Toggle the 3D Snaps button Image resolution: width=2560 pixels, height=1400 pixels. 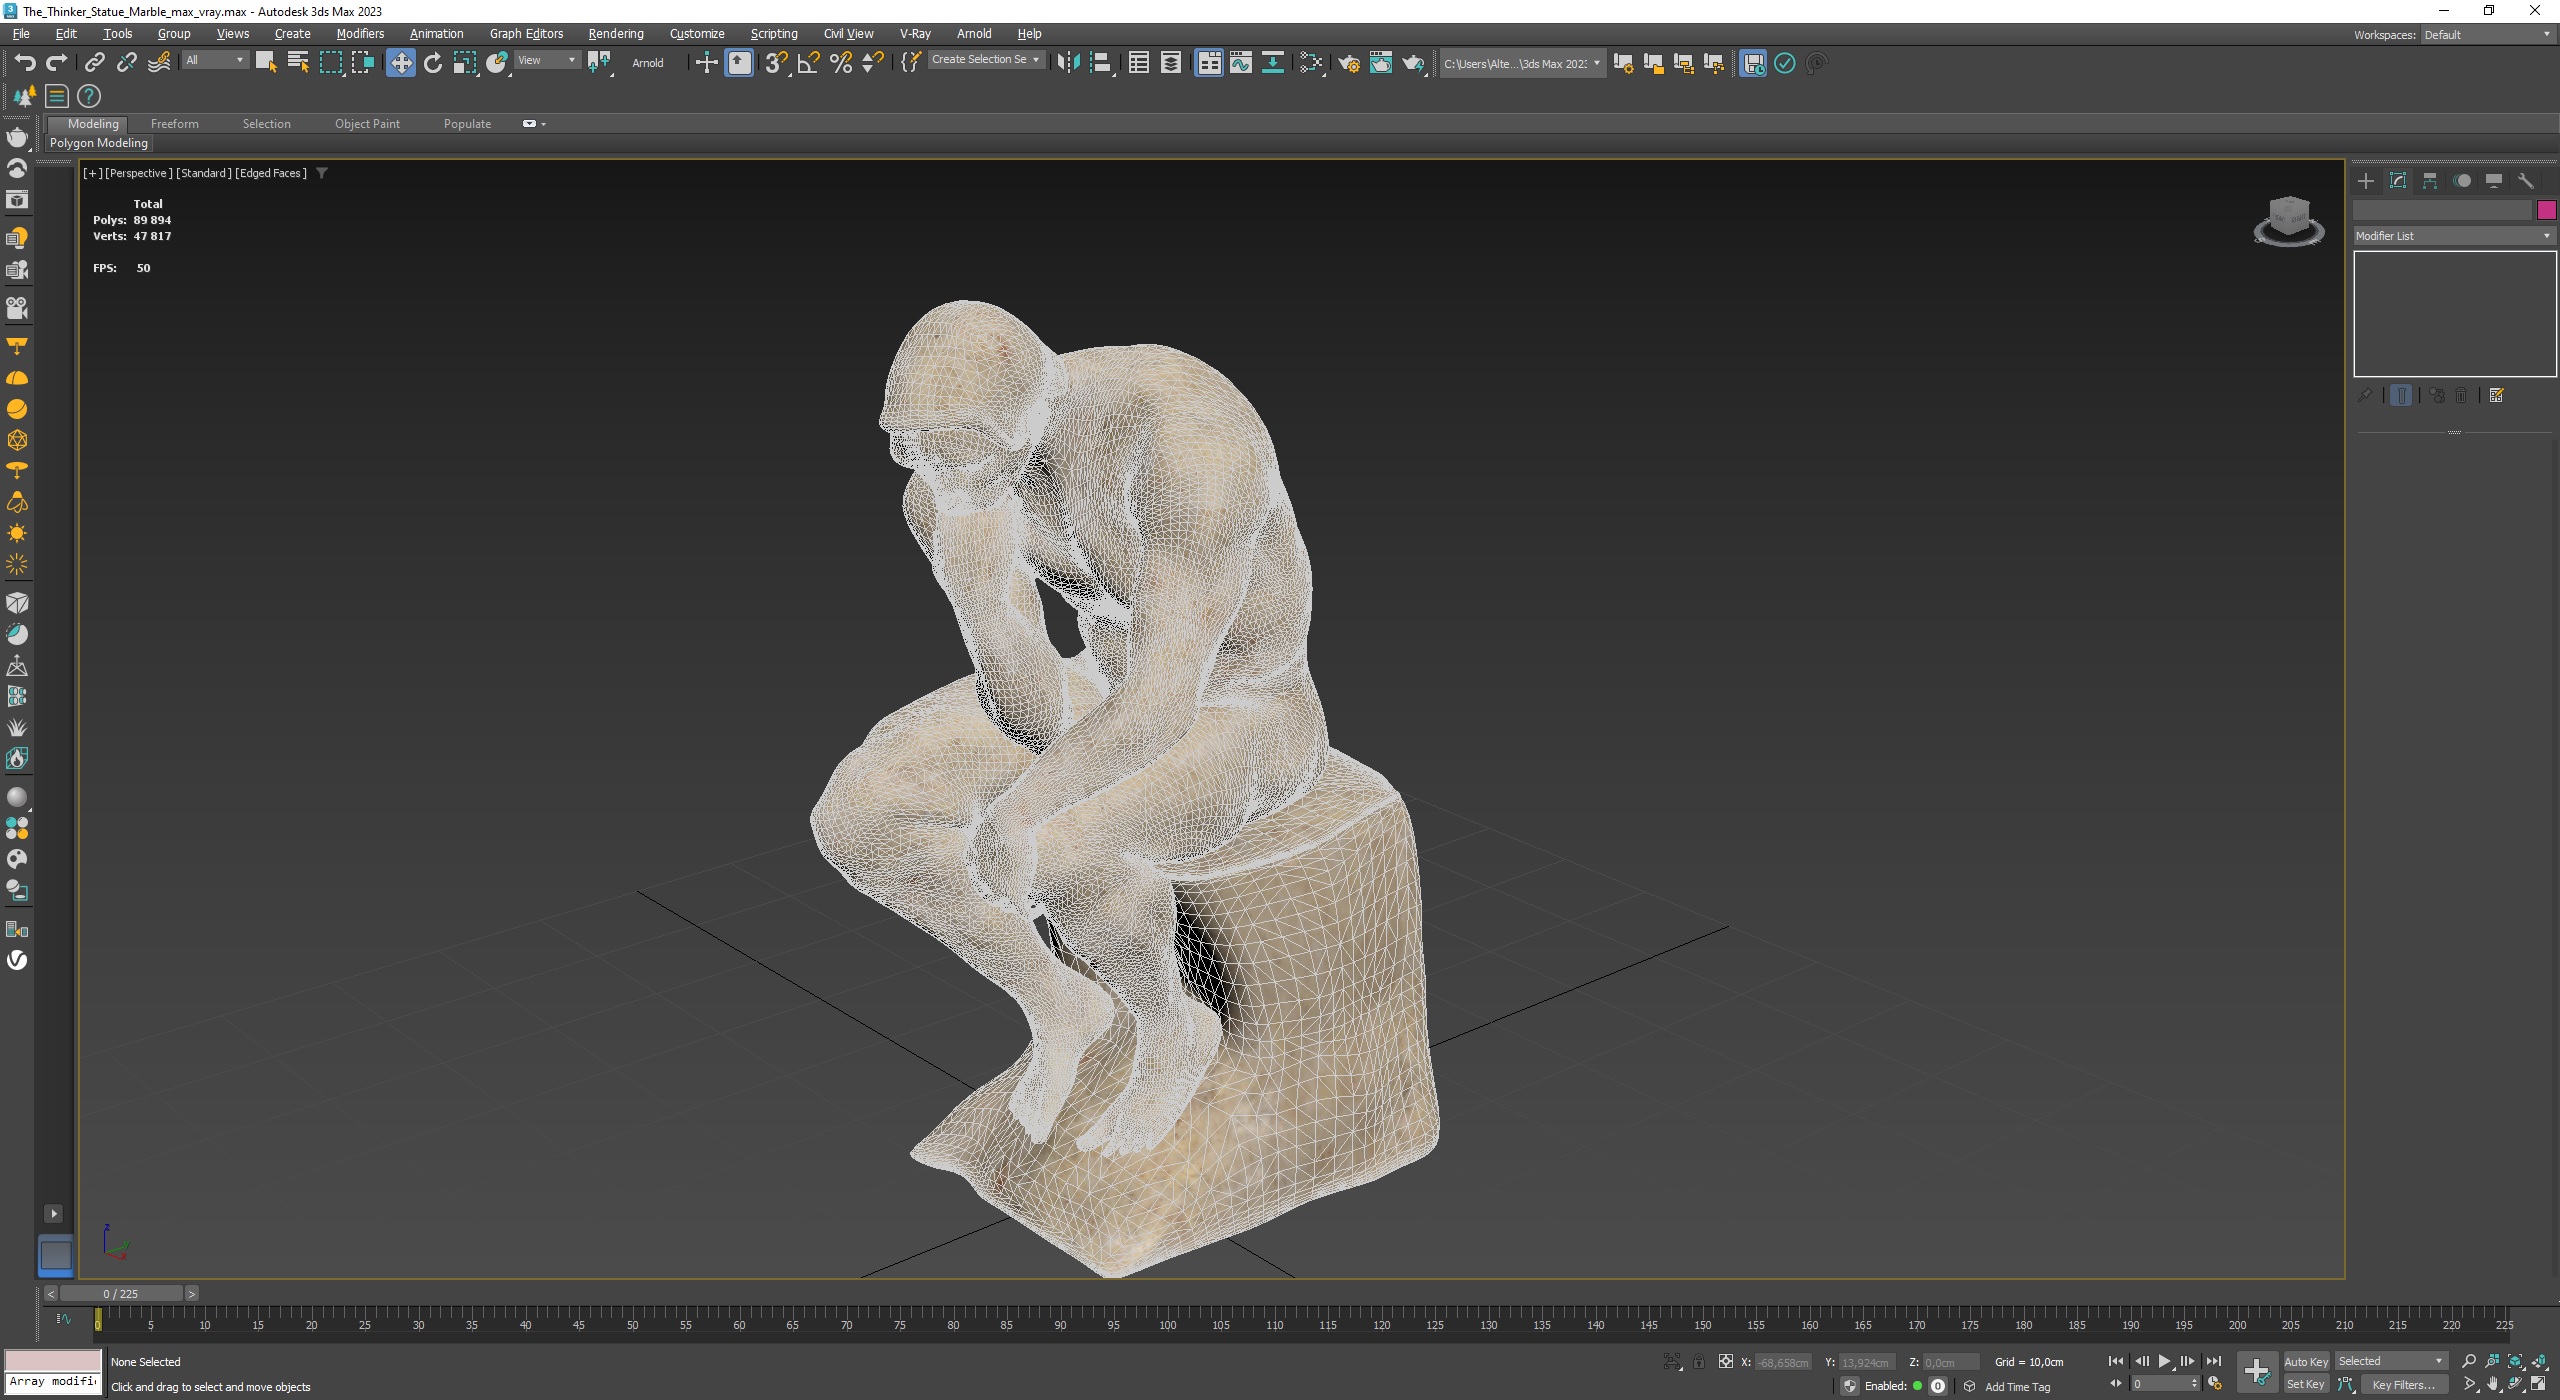click(x=776, y=63)
